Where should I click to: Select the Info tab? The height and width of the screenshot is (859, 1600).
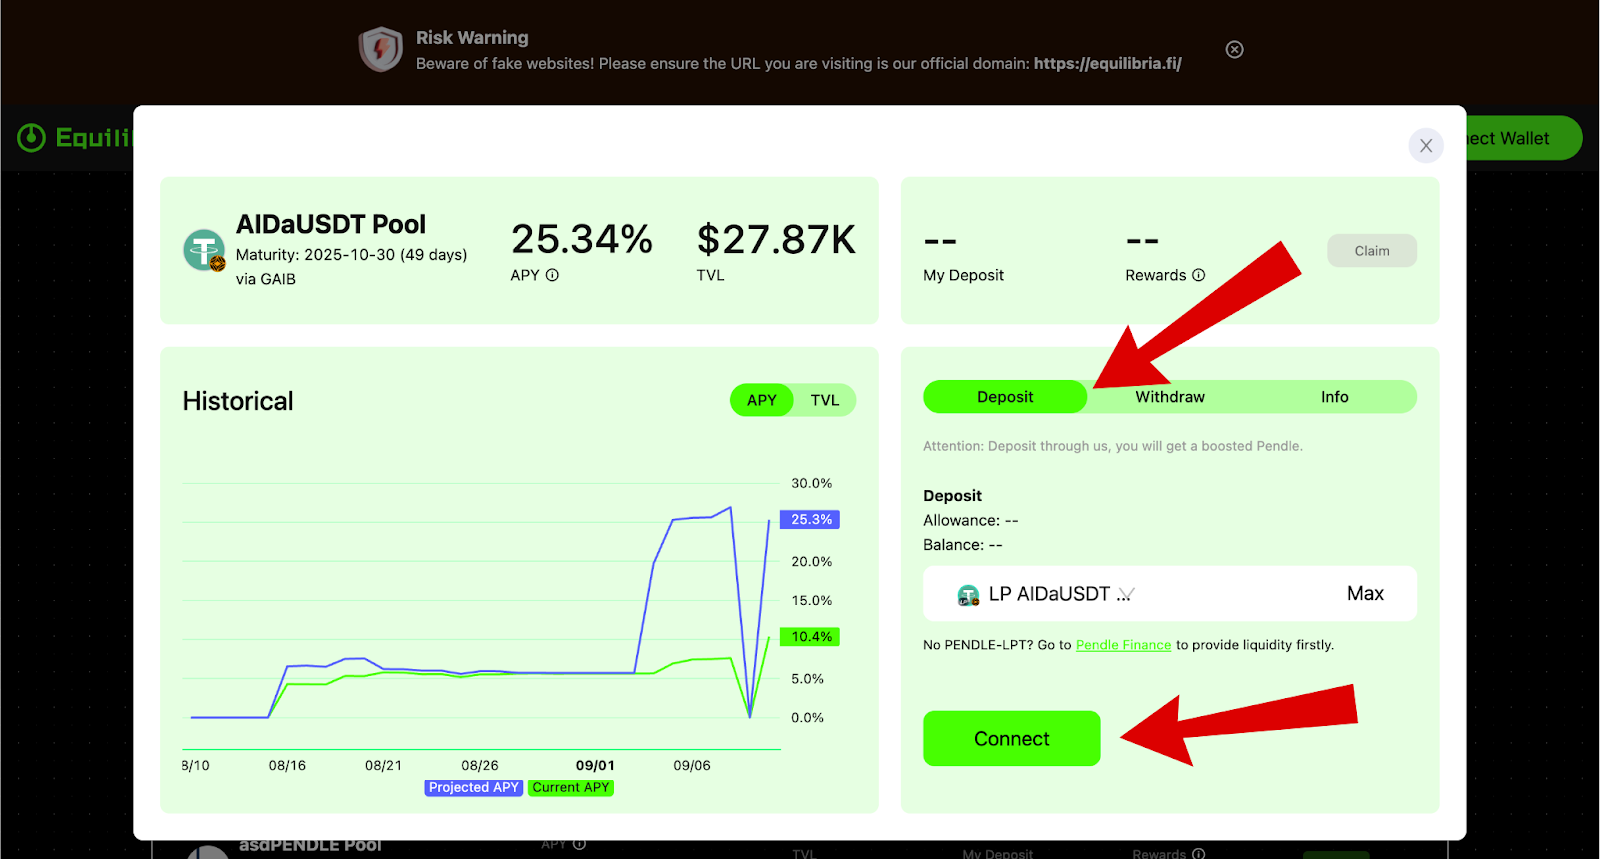(1334, 397)
